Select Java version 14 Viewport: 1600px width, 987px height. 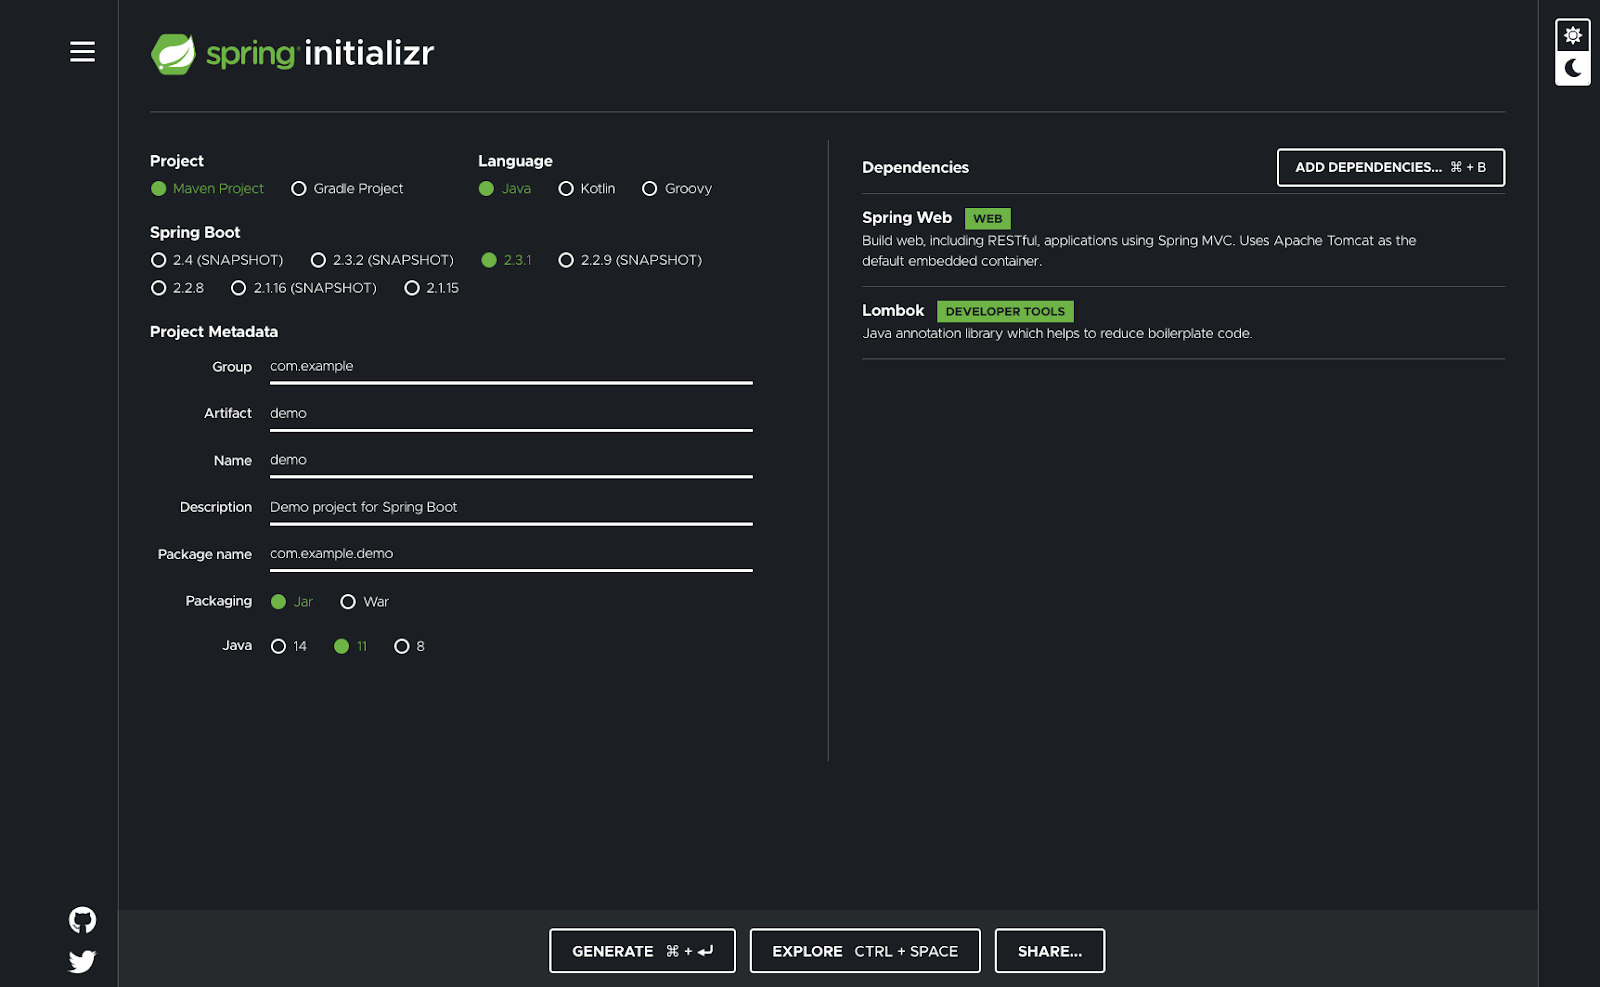tap(289, 647)
